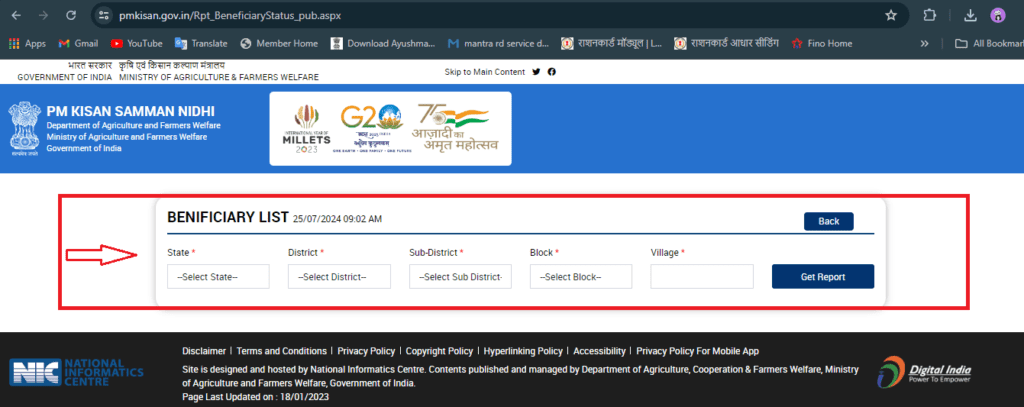Open the Translate bookmark
Viewport: 1024px width, 407px height.
[201, 43]
